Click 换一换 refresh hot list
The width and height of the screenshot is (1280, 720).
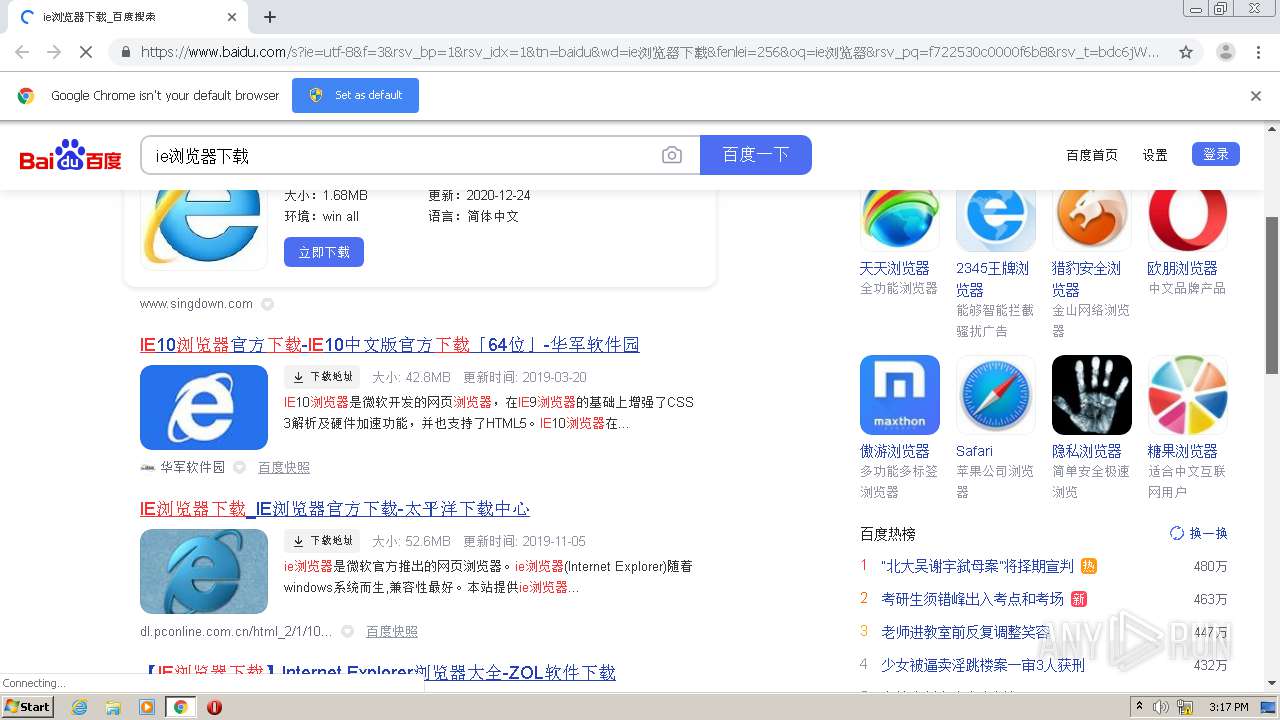coord(1198,534)
